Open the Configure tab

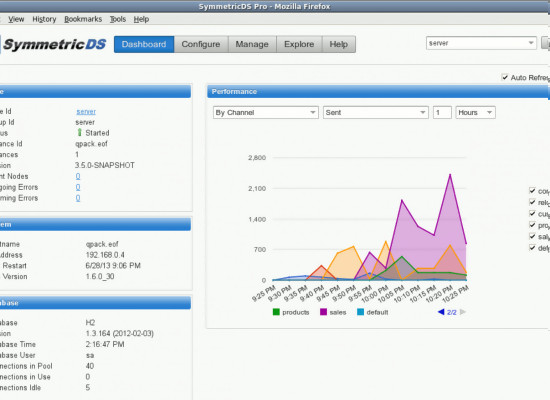(x=201, y=44)
